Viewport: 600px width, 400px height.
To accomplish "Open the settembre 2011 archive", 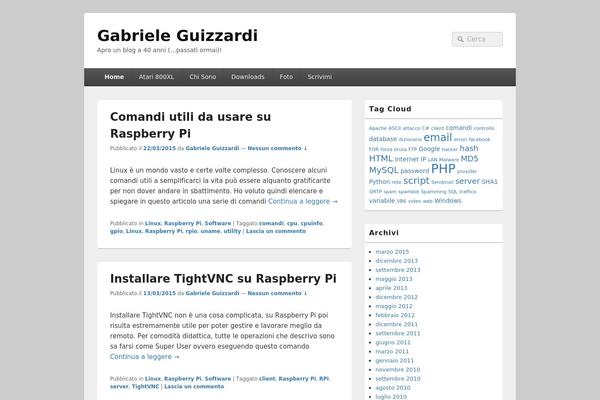I will pos(398,333).
